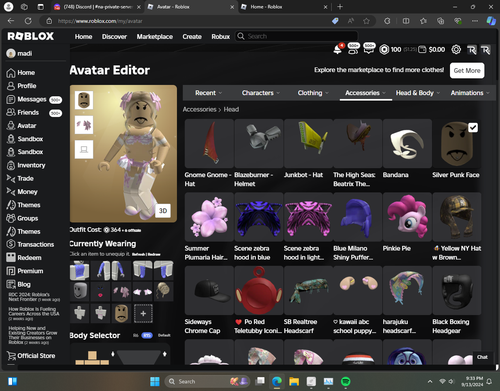Switch to the Discord browser tab

[x=97, y=7]
